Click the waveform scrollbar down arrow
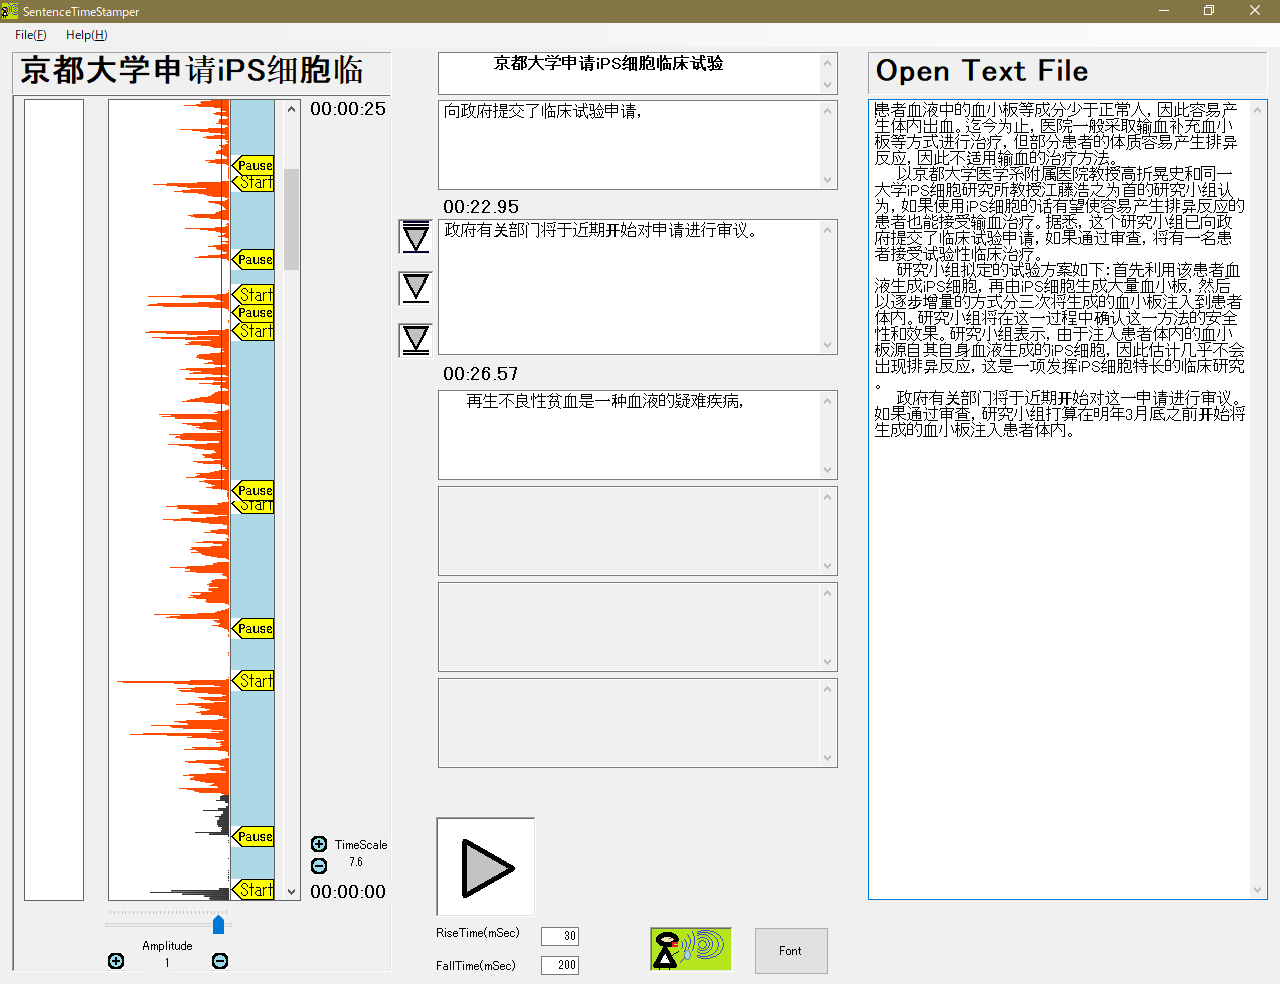The width and height of the screenshot is (1280, 984). tap(291, 890)
